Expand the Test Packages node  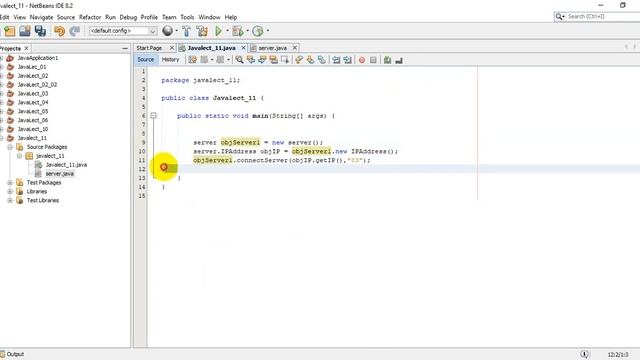(10, 182)
